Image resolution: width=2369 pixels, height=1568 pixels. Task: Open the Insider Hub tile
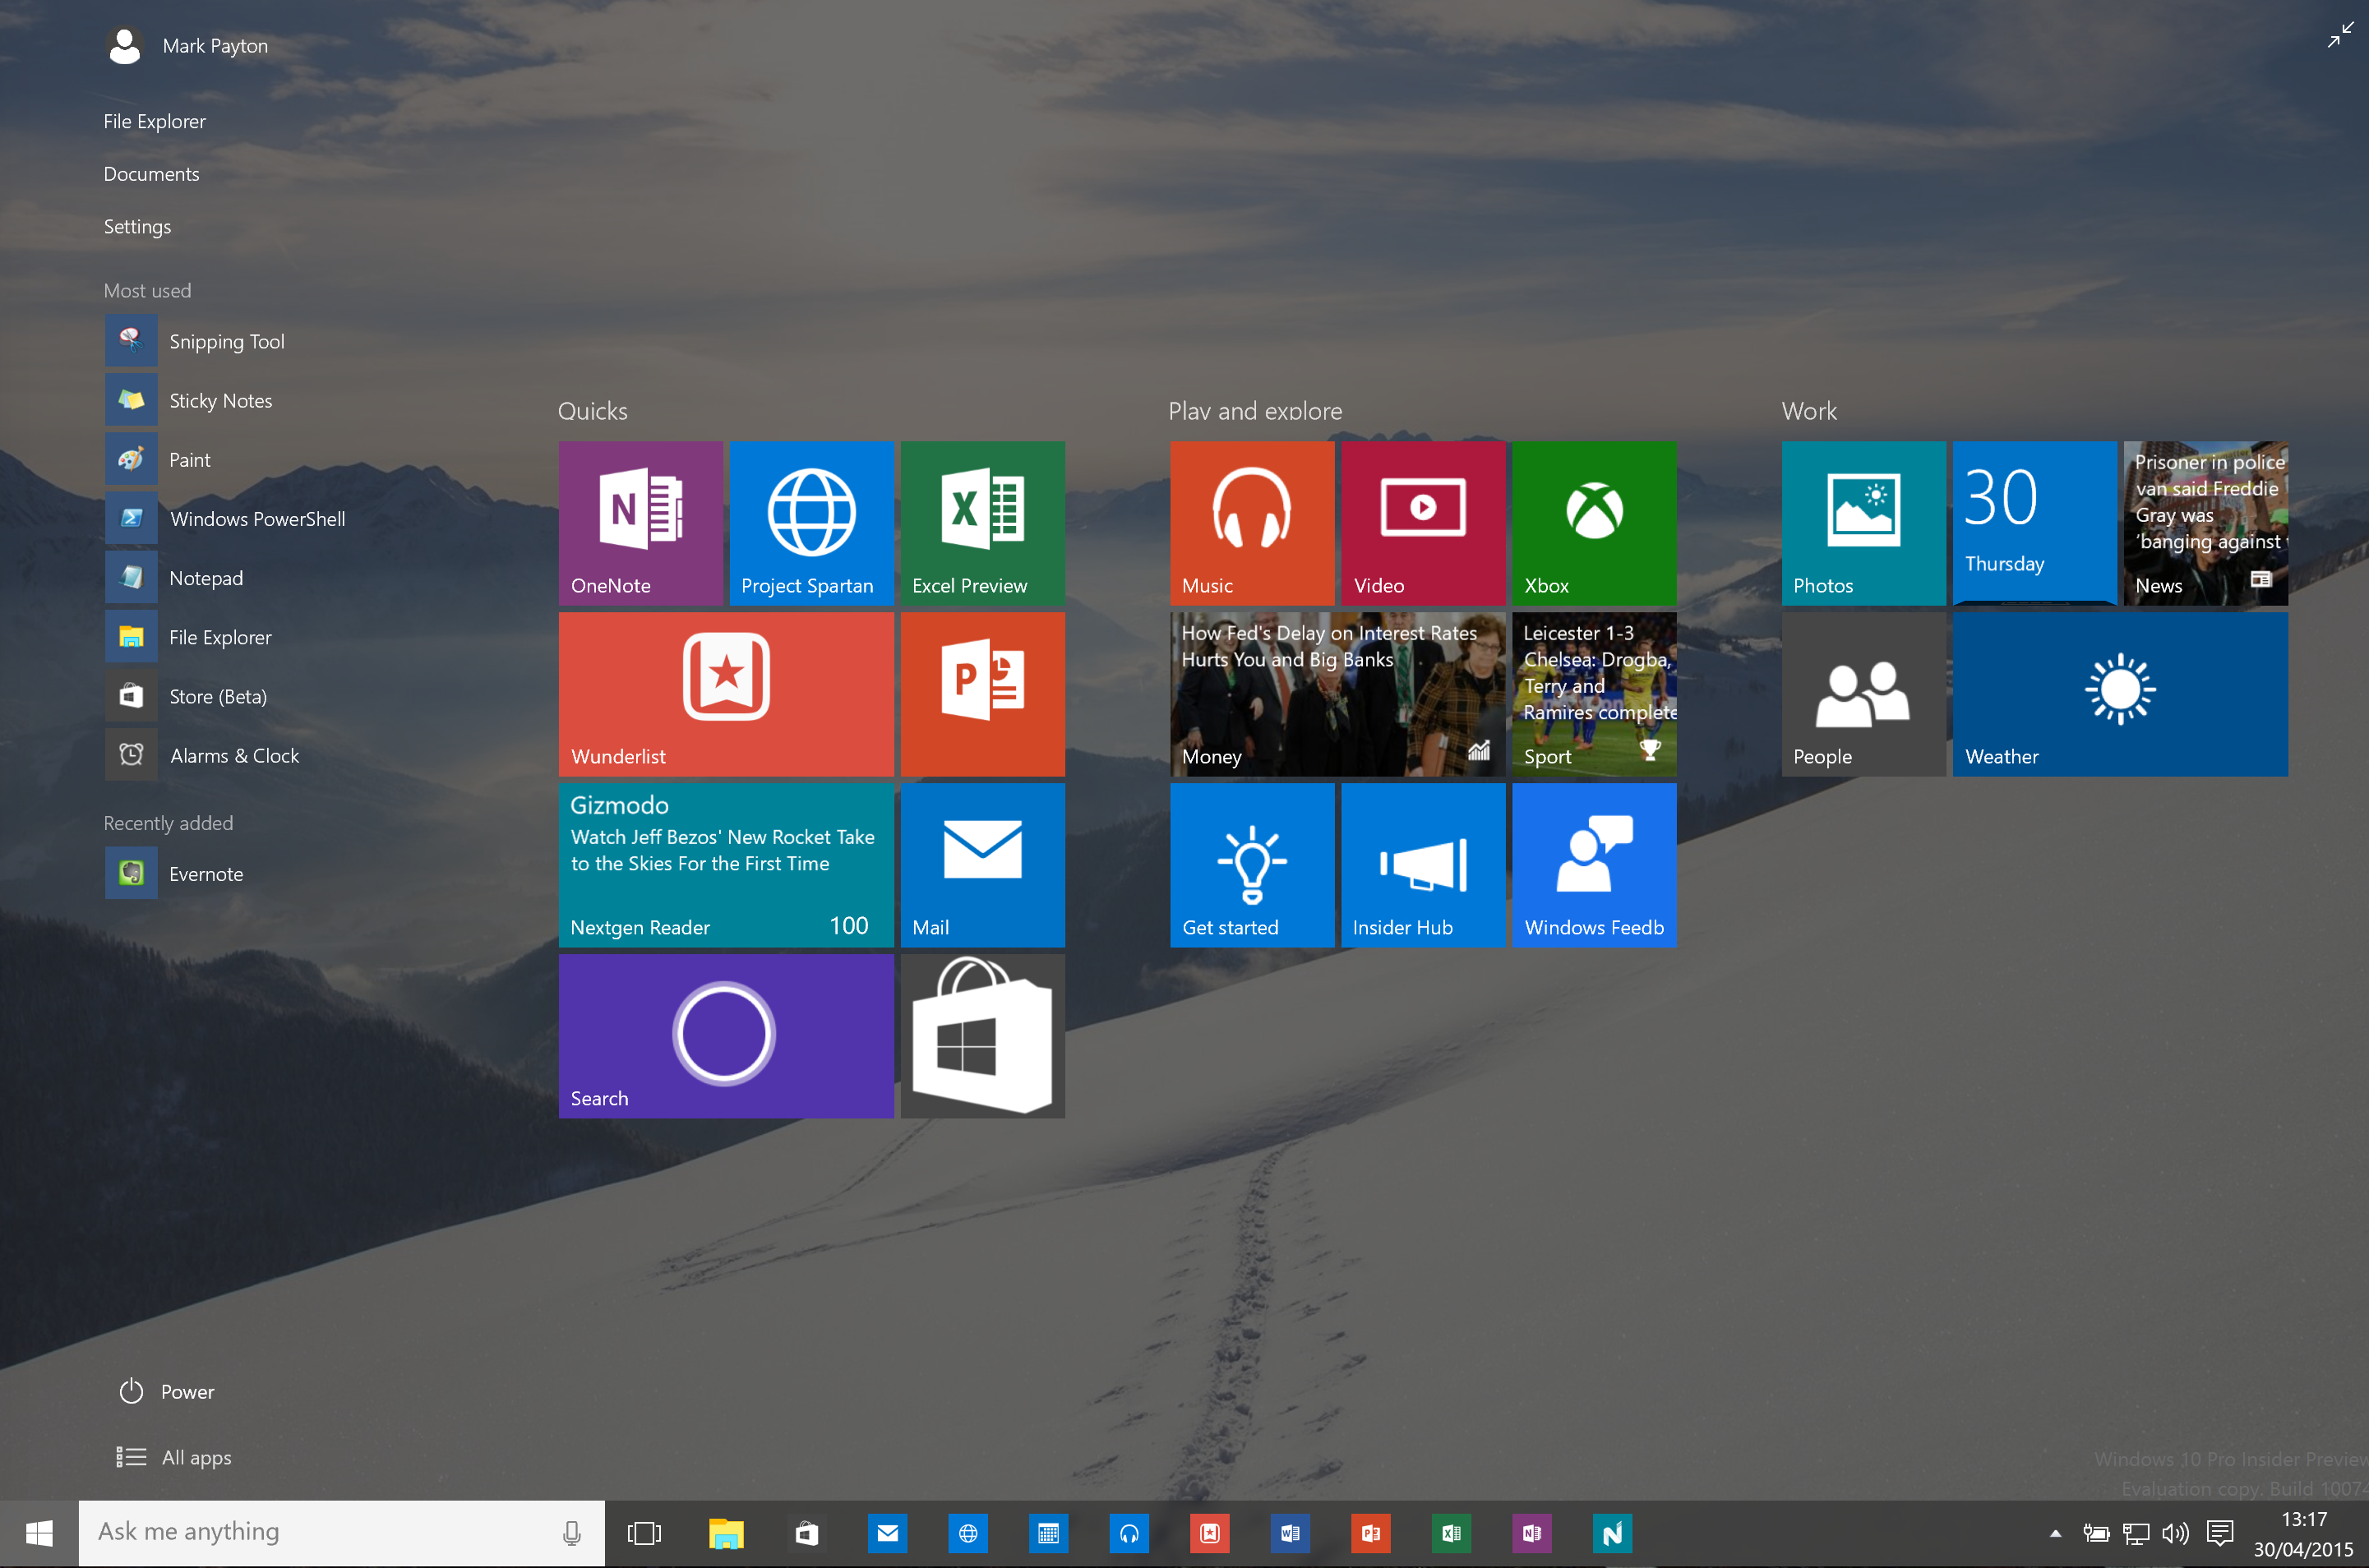(x=1423, y=865)
